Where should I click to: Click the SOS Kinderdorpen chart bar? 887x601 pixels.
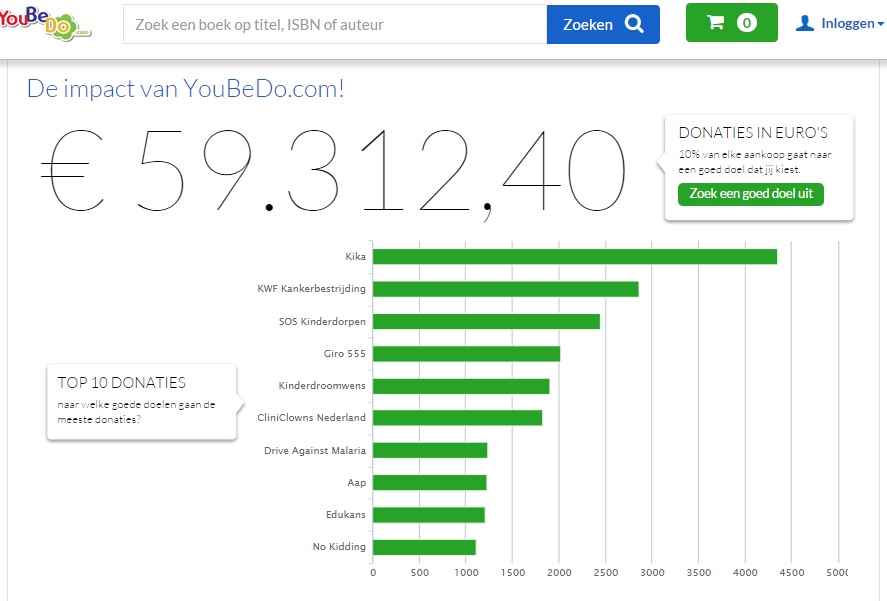coord(486,321)
